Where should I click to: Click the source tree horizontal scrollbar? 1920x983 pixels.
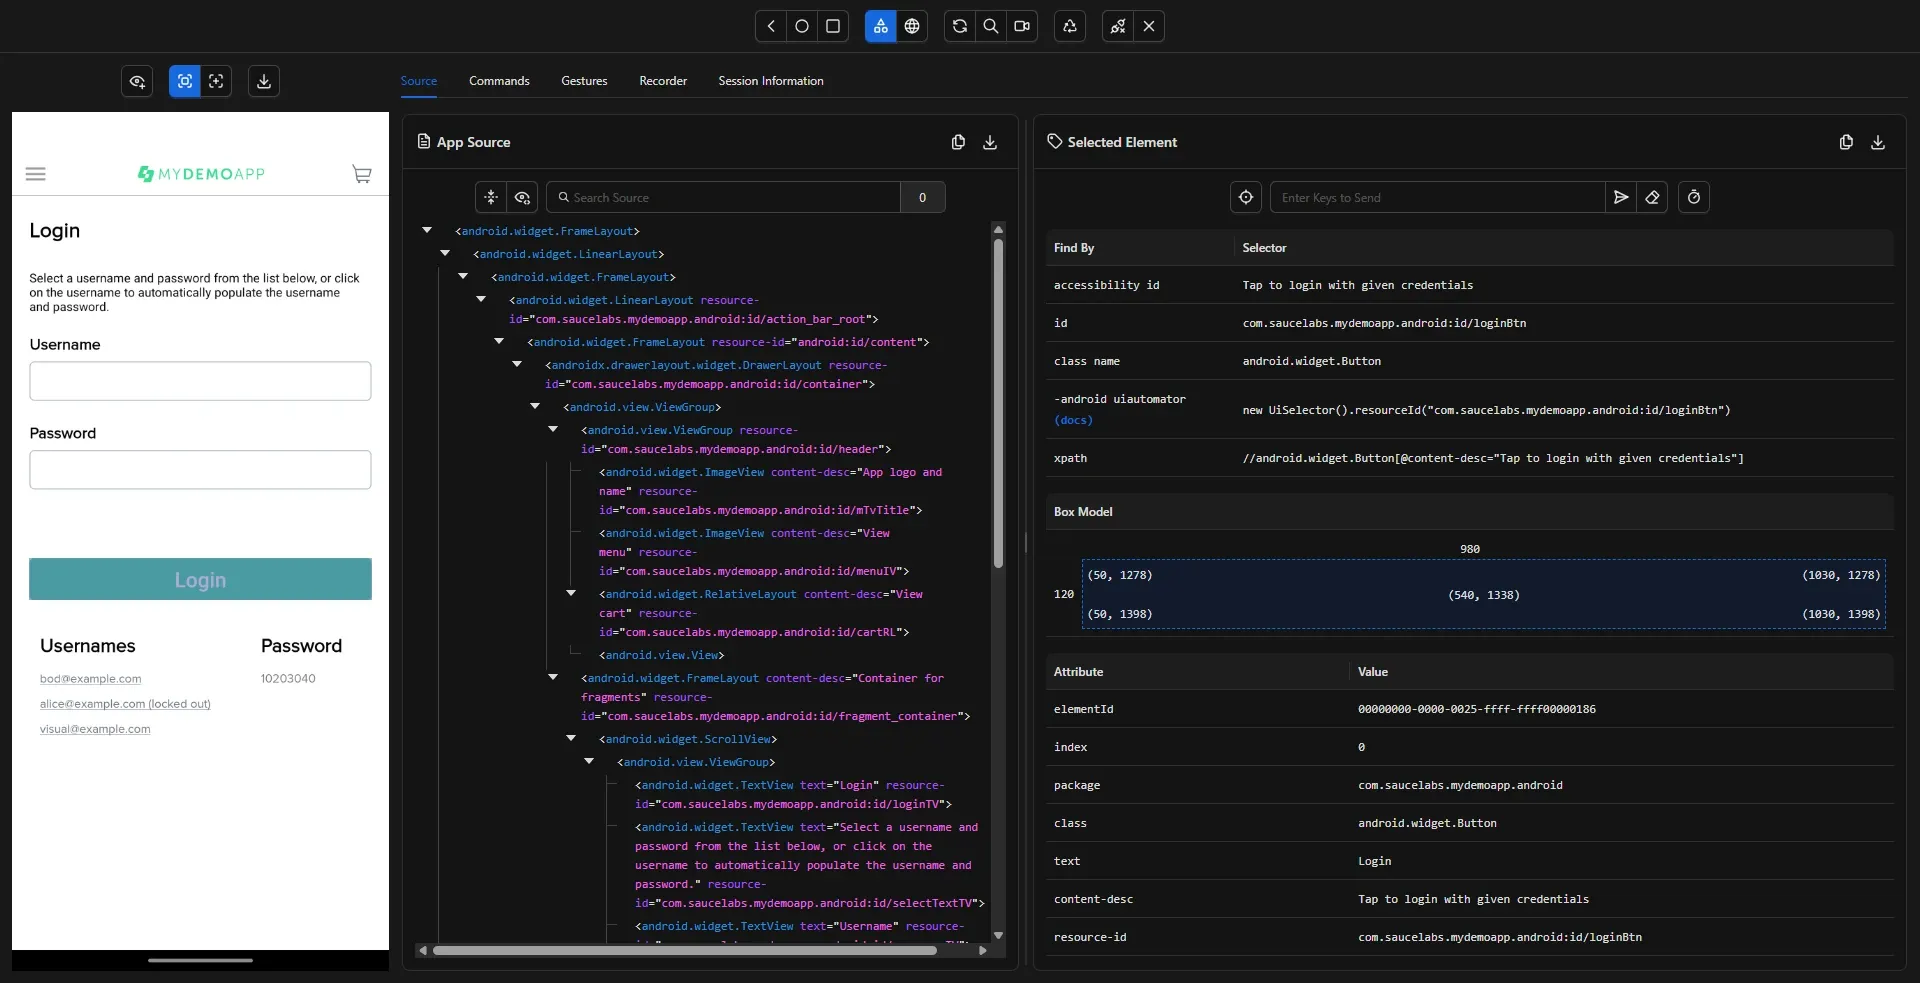coord(685,951)
